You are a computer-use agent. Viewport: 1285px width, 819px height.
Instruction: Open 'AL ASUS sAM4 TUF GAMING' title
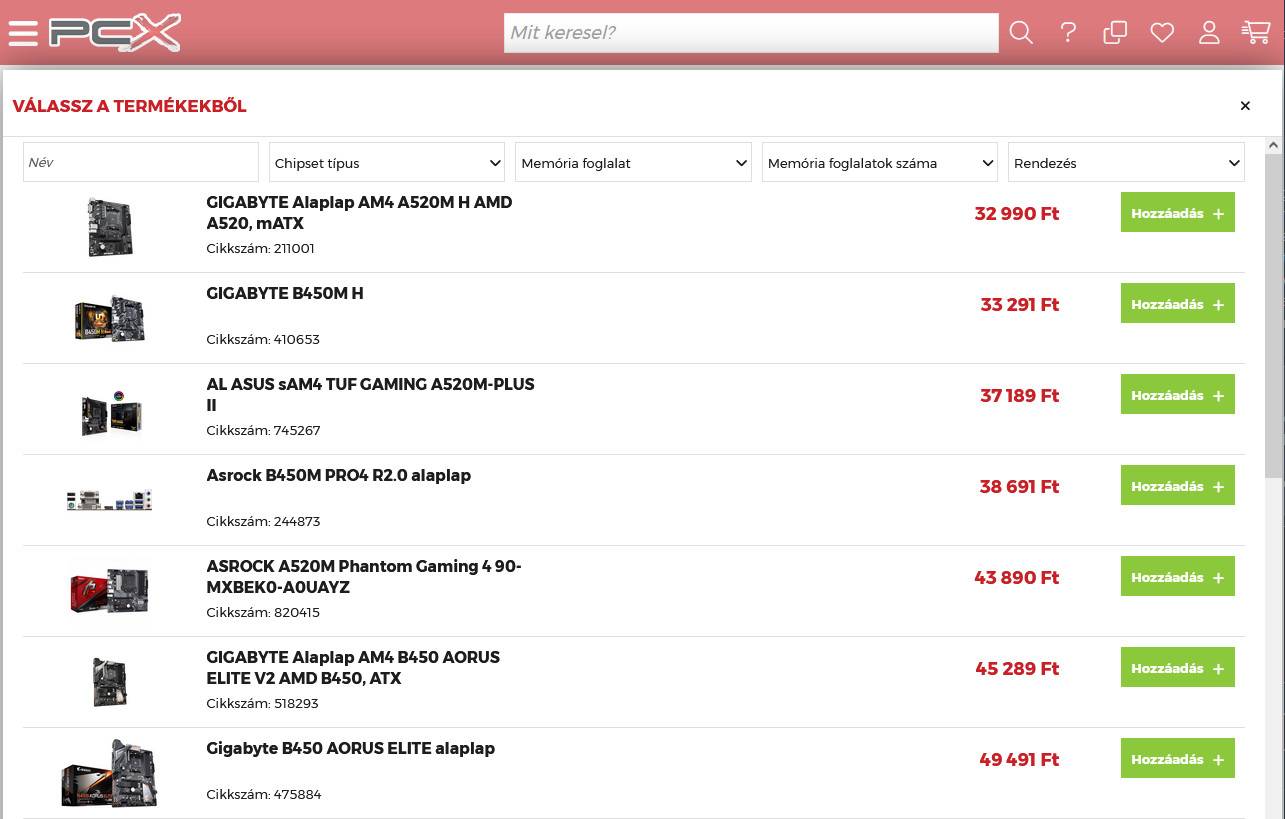click(x=371, y=395)
